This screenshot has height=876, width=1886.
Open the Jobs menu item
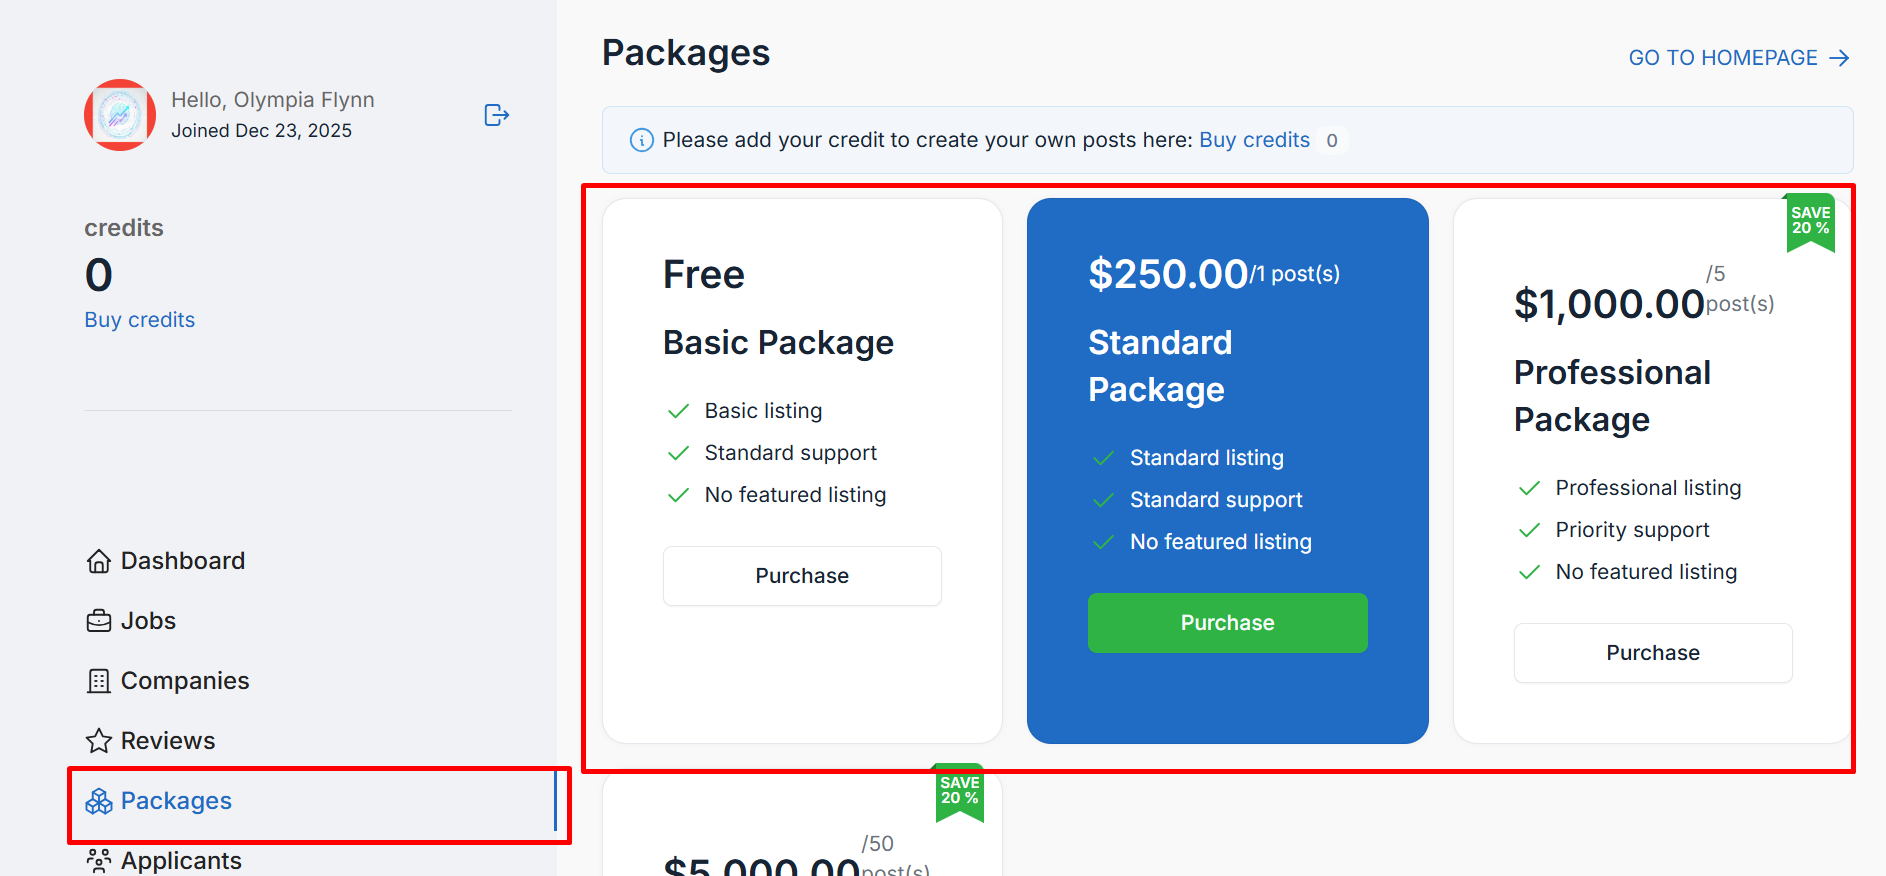coord(148,621)
